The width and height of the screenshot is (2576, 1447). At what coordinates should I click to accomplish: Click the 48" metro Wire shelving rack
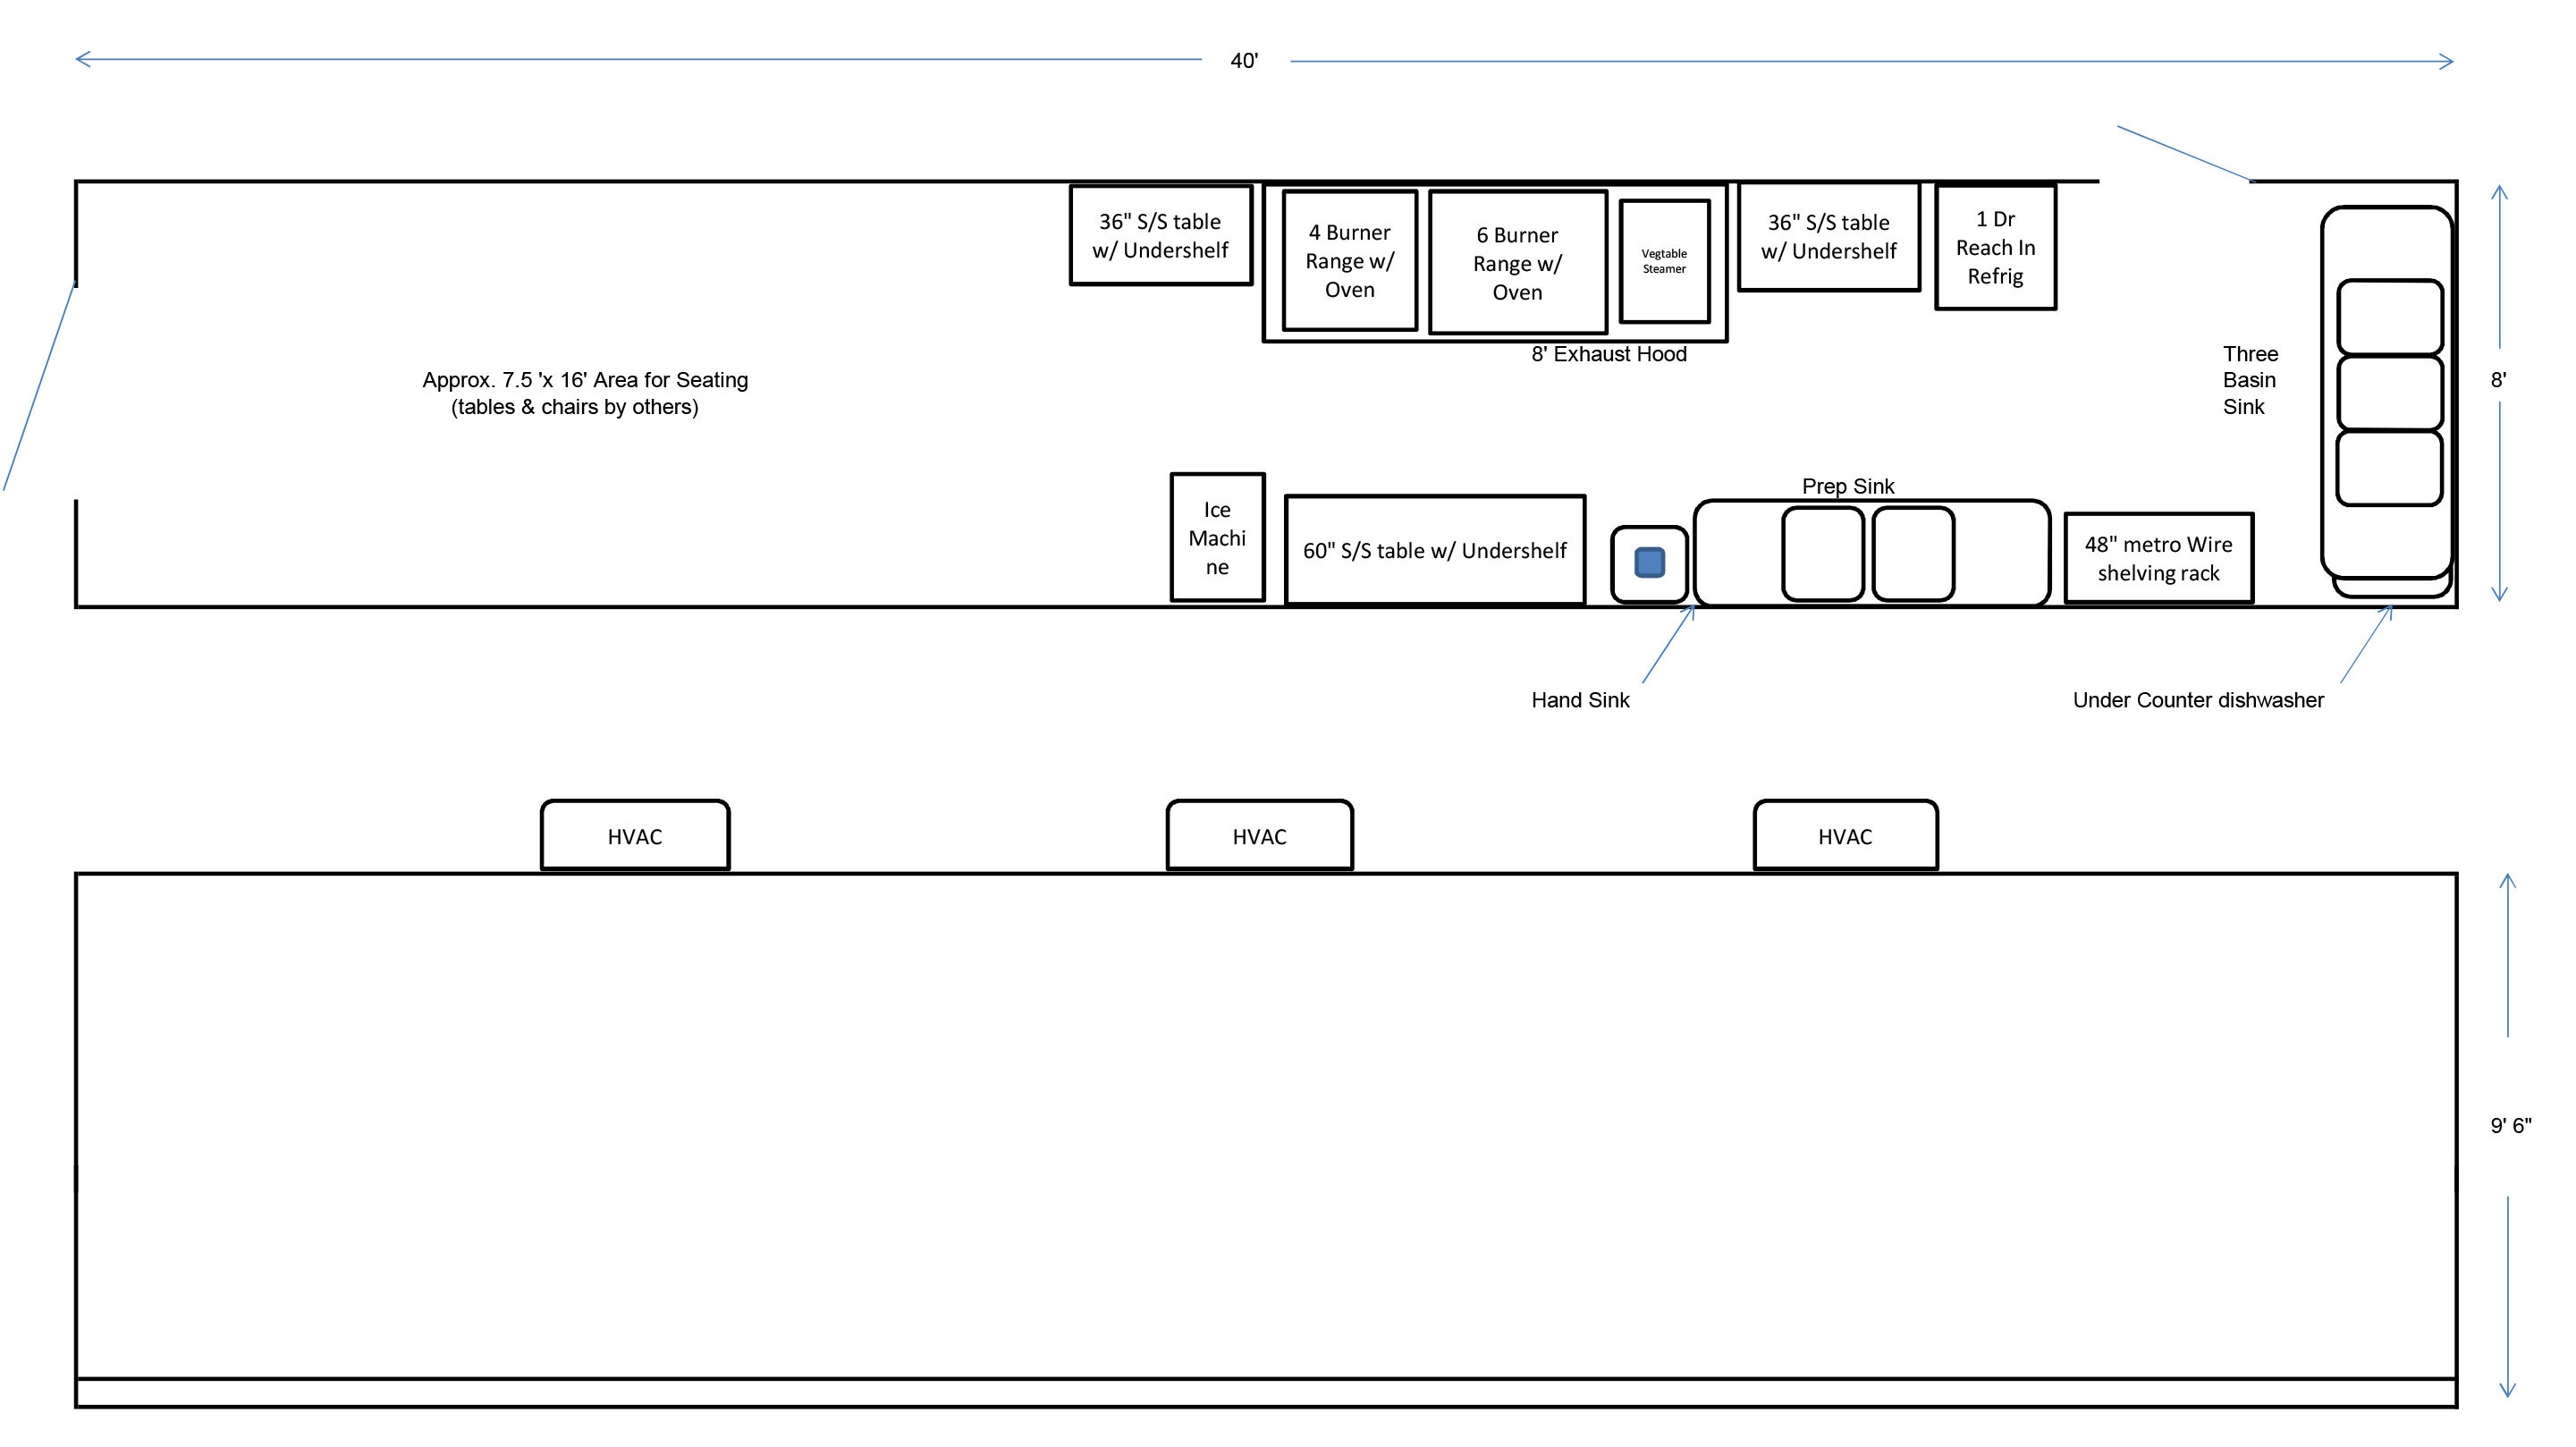tap(2158, 558)
